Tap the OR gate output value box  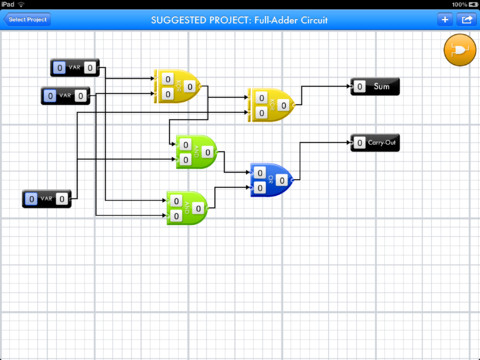[282, 181]
